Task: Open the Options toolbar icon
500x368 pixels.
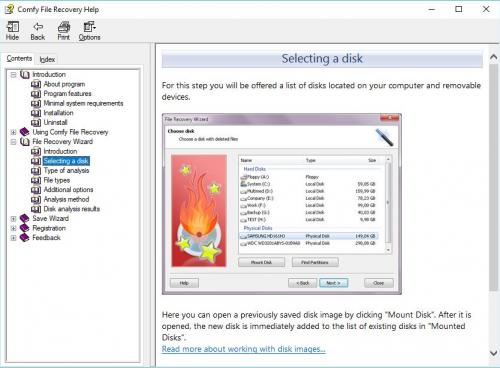Action: [x=89, y=27]
